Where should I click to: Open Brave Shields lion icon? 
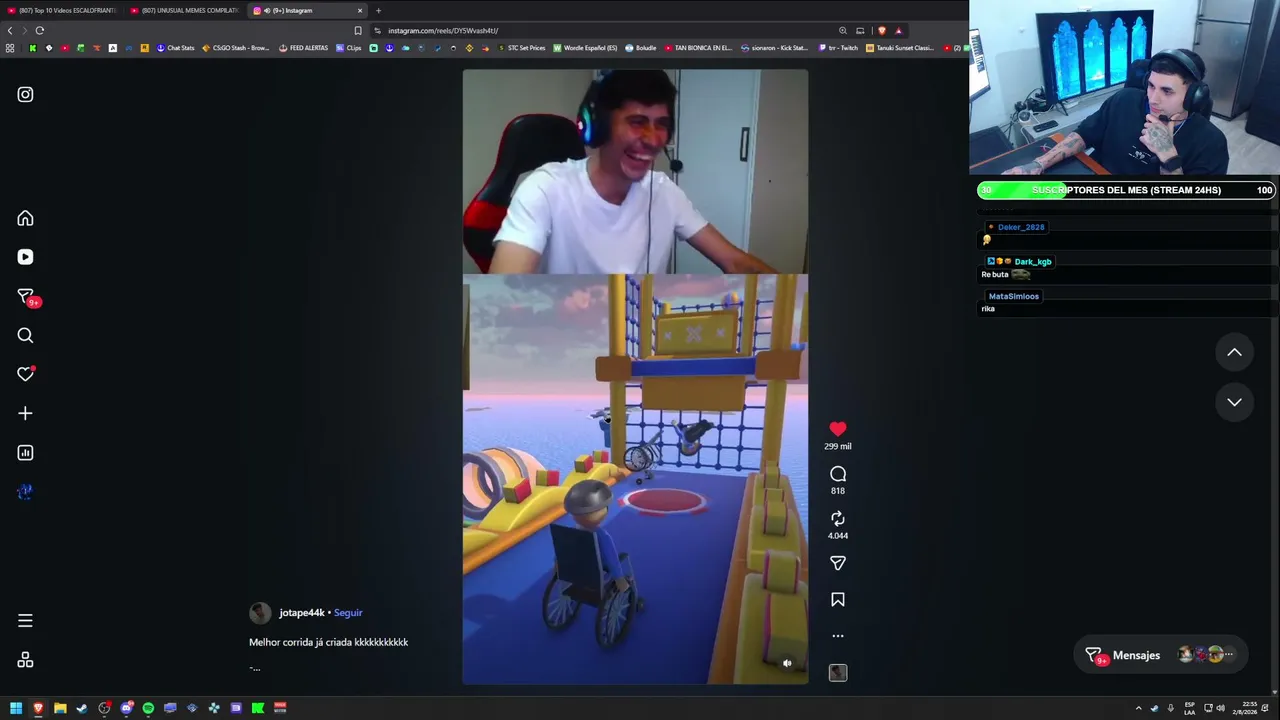881,30
